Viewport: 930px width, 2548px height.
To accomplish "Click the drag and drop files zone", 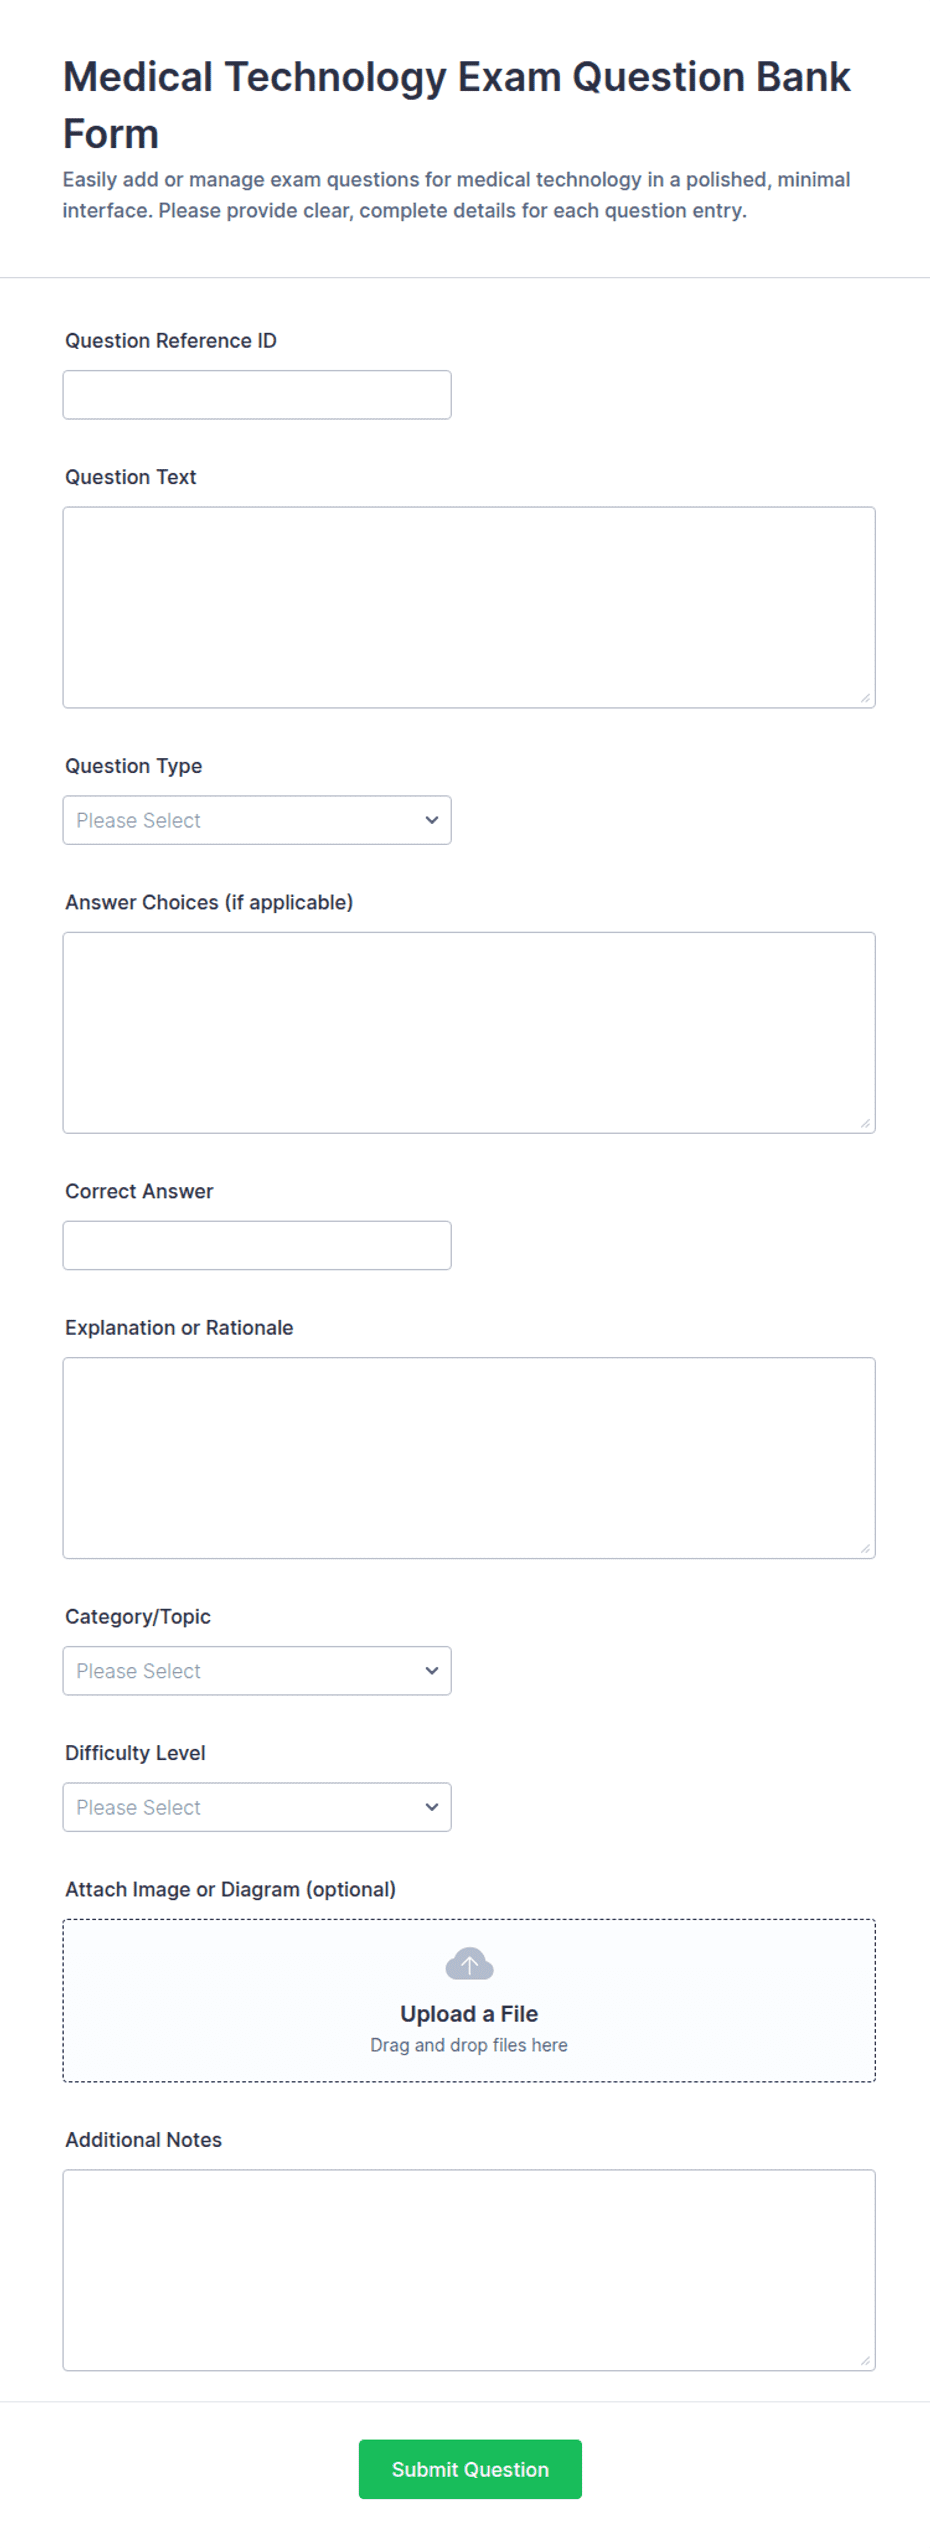I will 469,2001.
